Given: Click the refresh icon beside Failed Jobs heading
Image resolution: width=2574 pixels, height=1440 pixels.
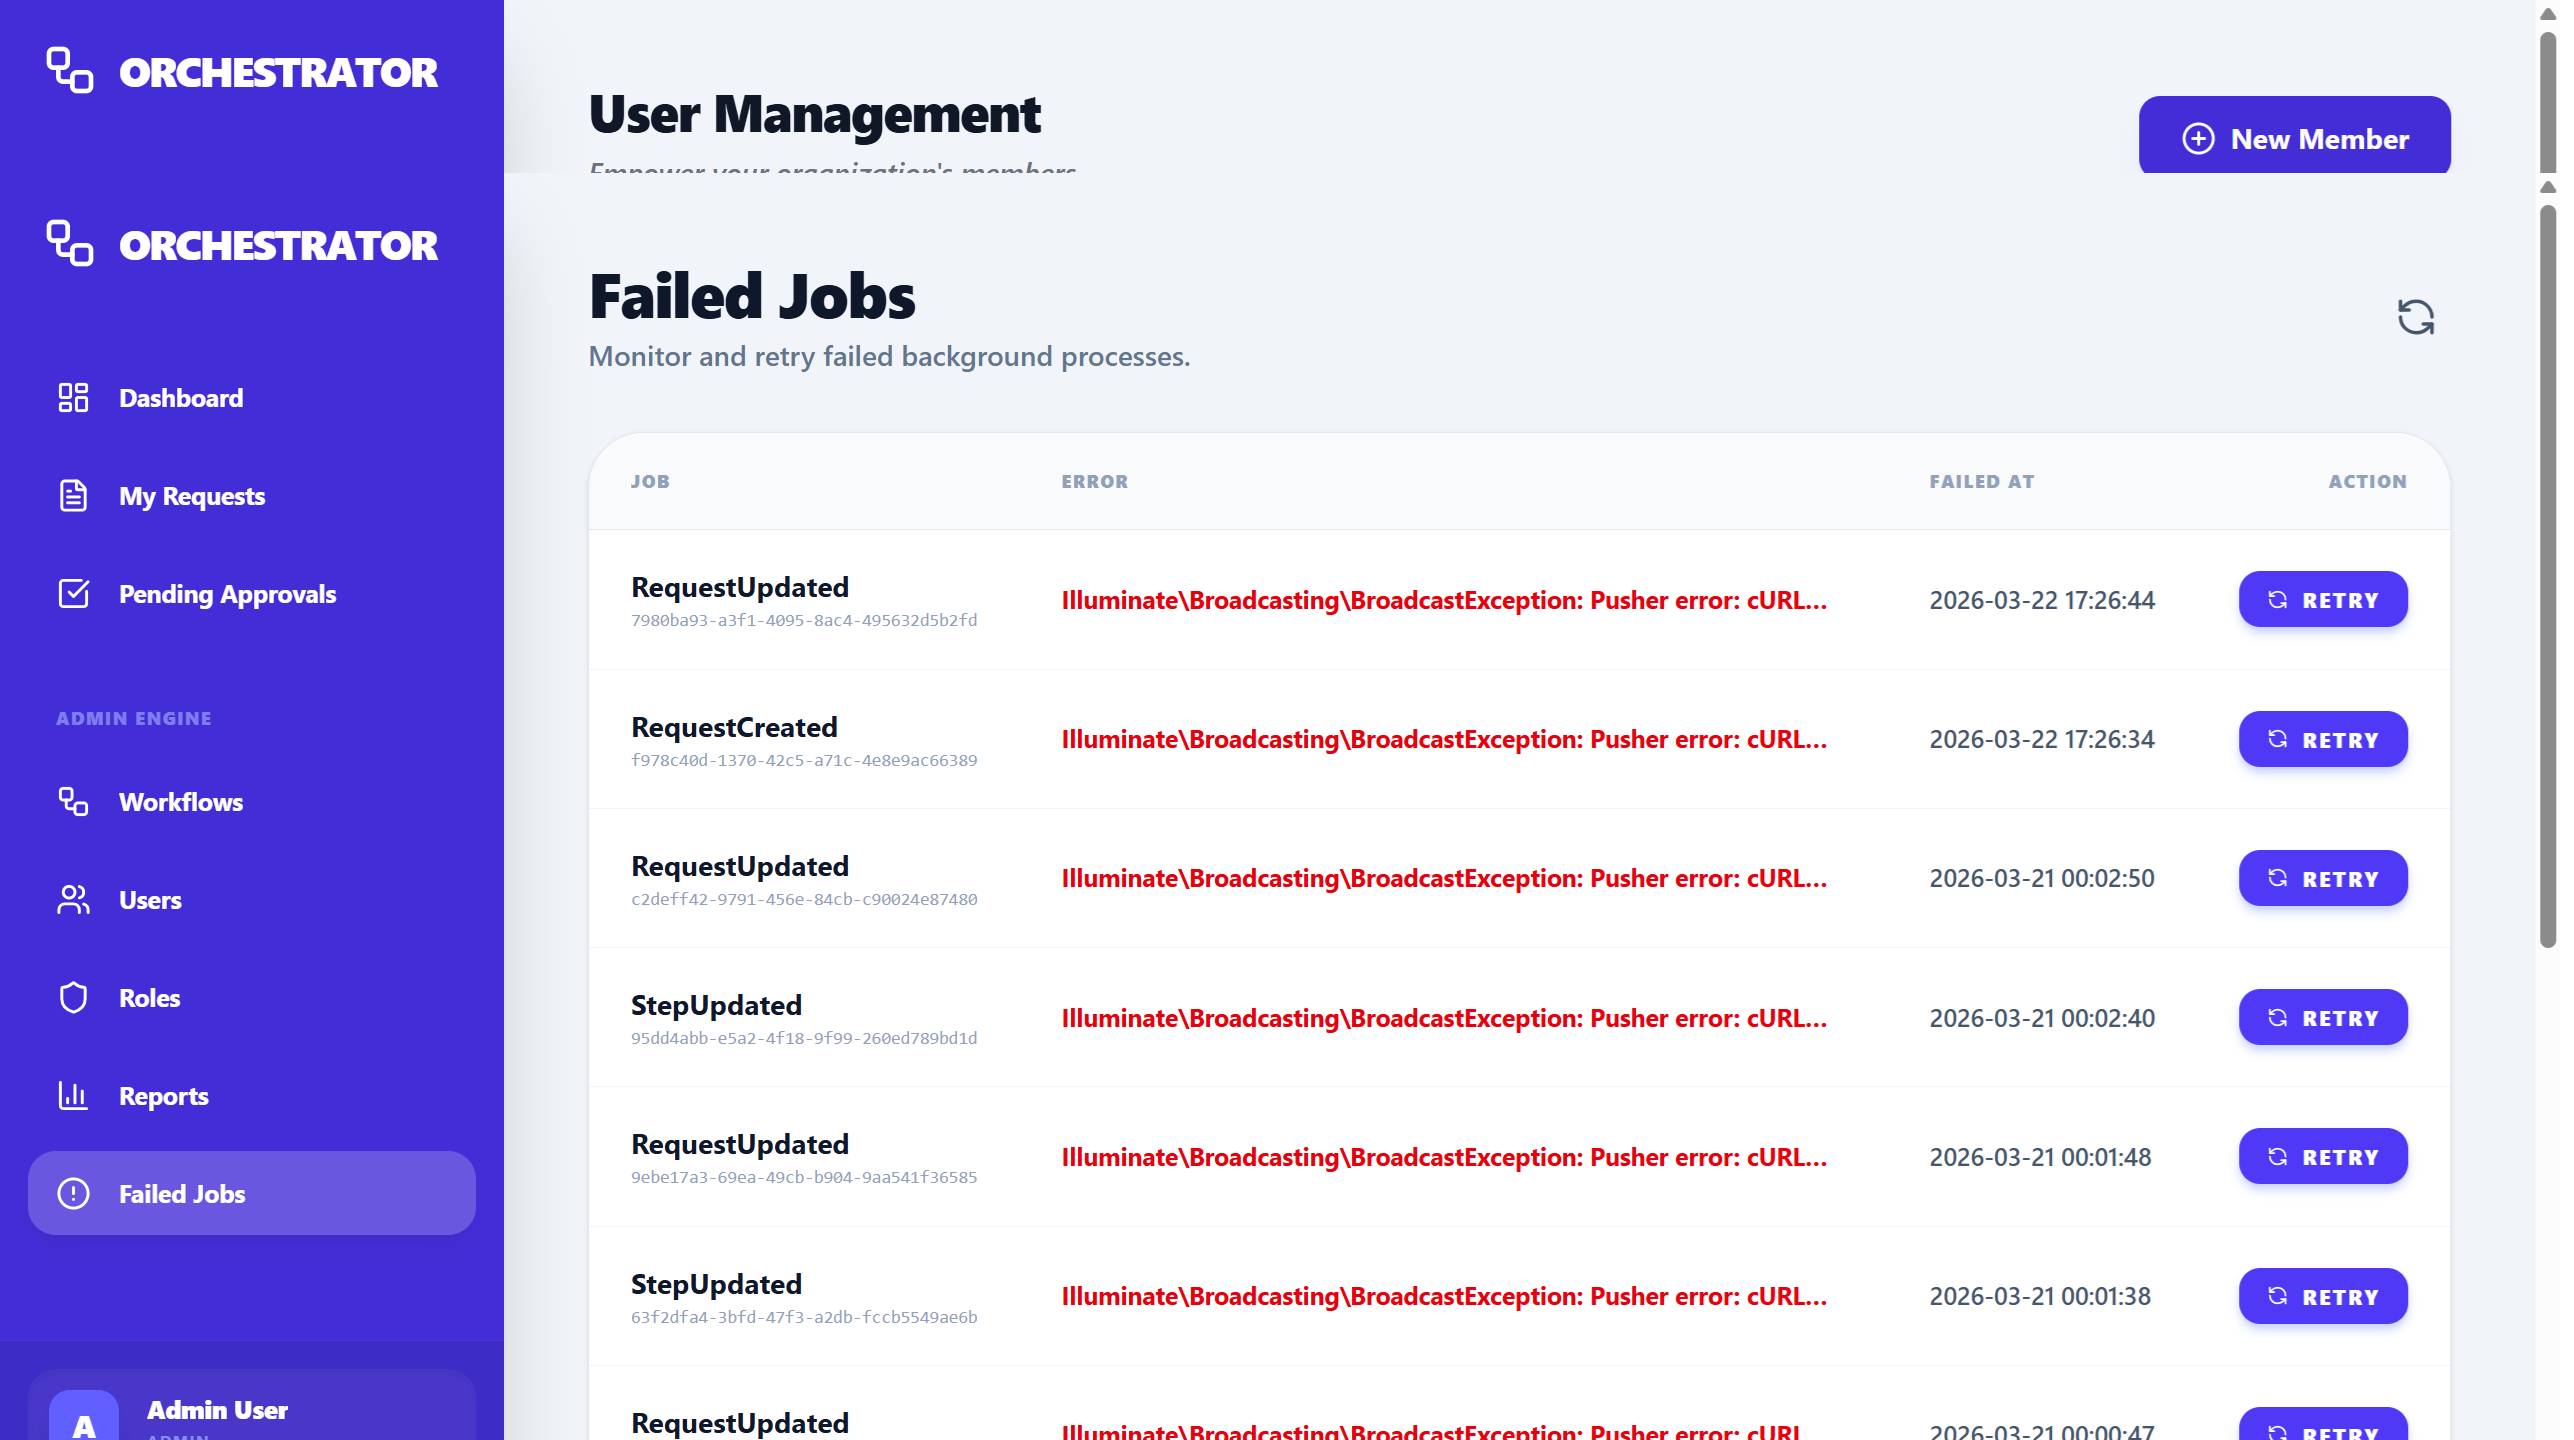Looking at the screenshot, I should point(2415,317).
